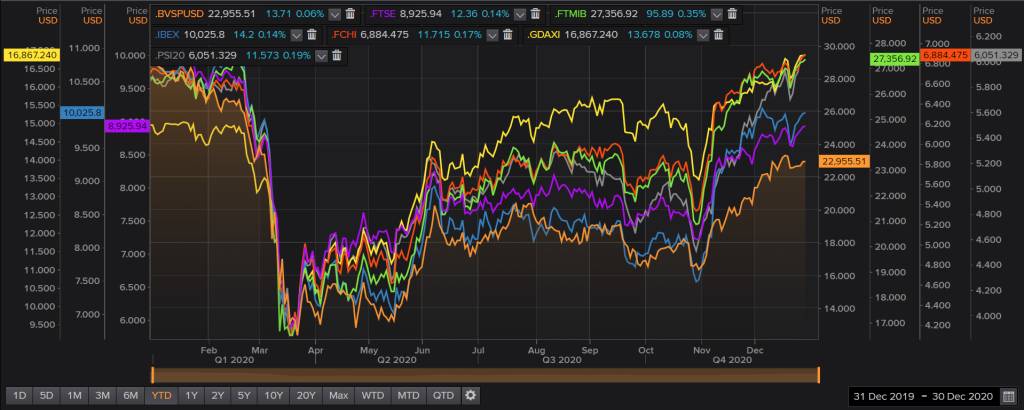Select the 6M time range
1024x410 pixels.
coord(130,395)
